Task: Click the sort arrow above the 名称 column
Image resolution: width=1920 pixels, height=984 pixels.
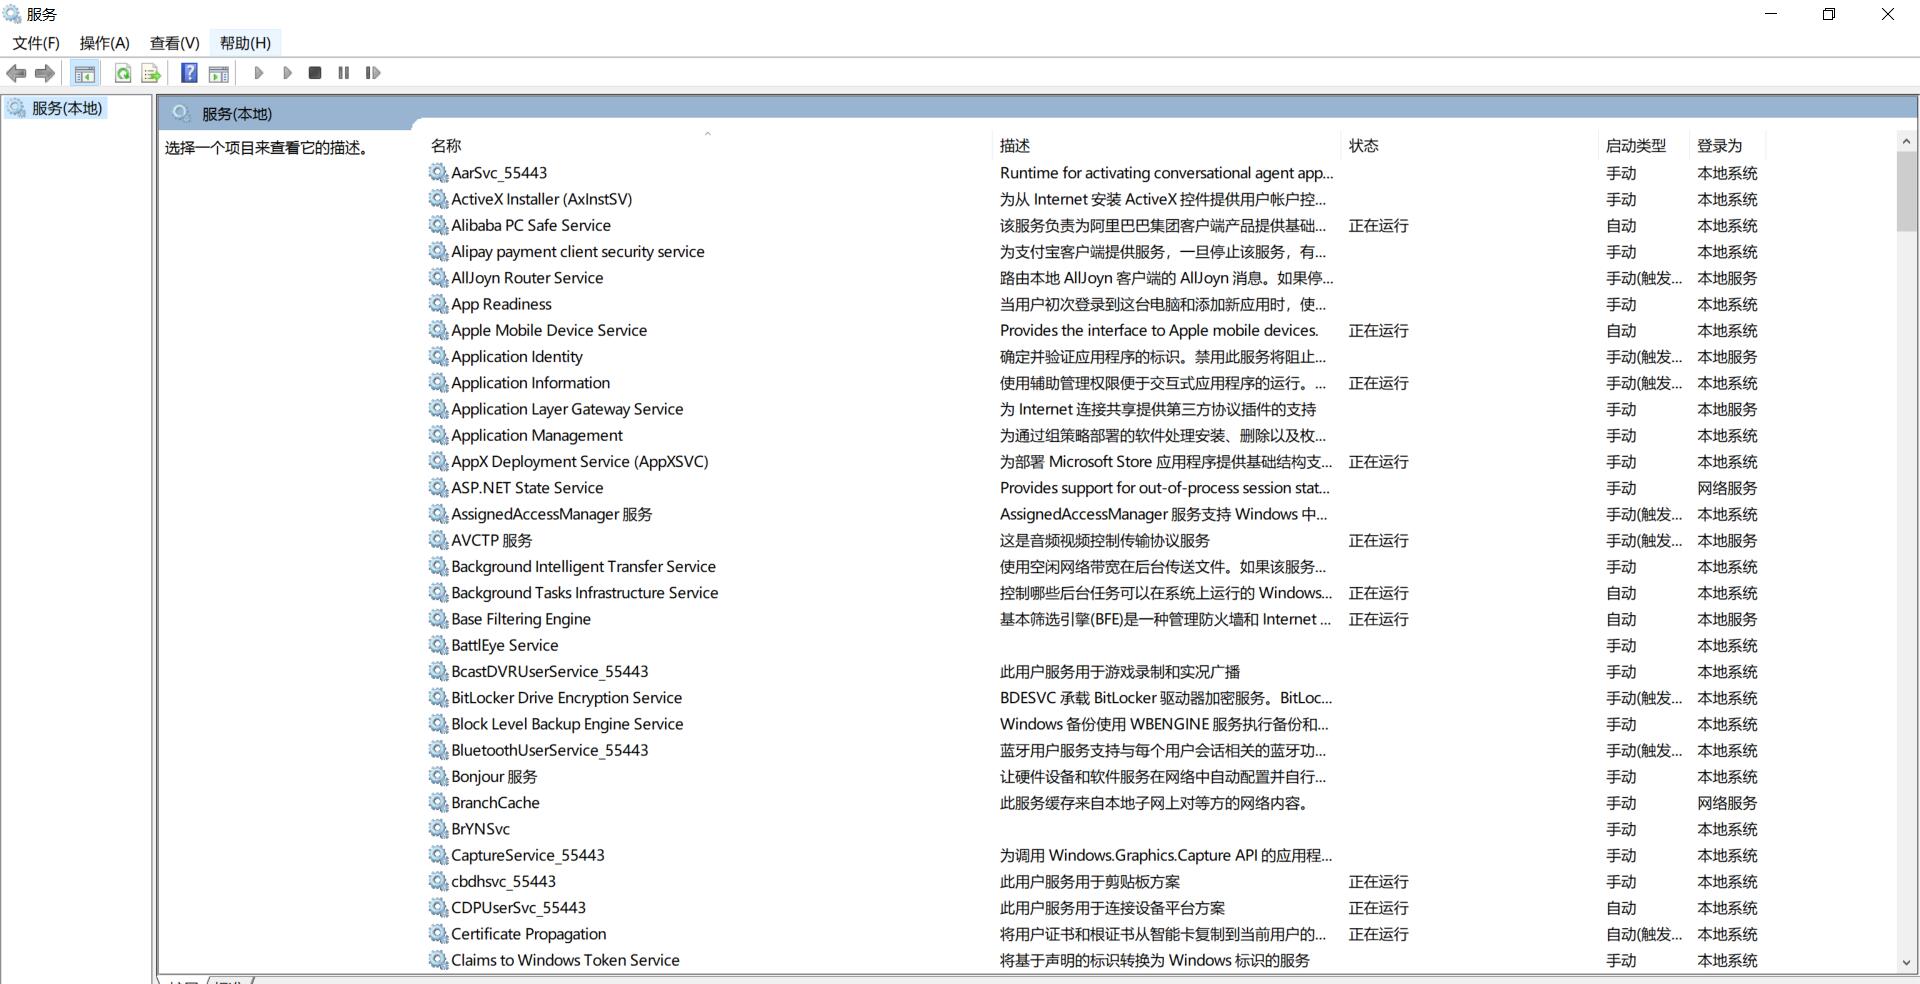Action: coord(708,133)
